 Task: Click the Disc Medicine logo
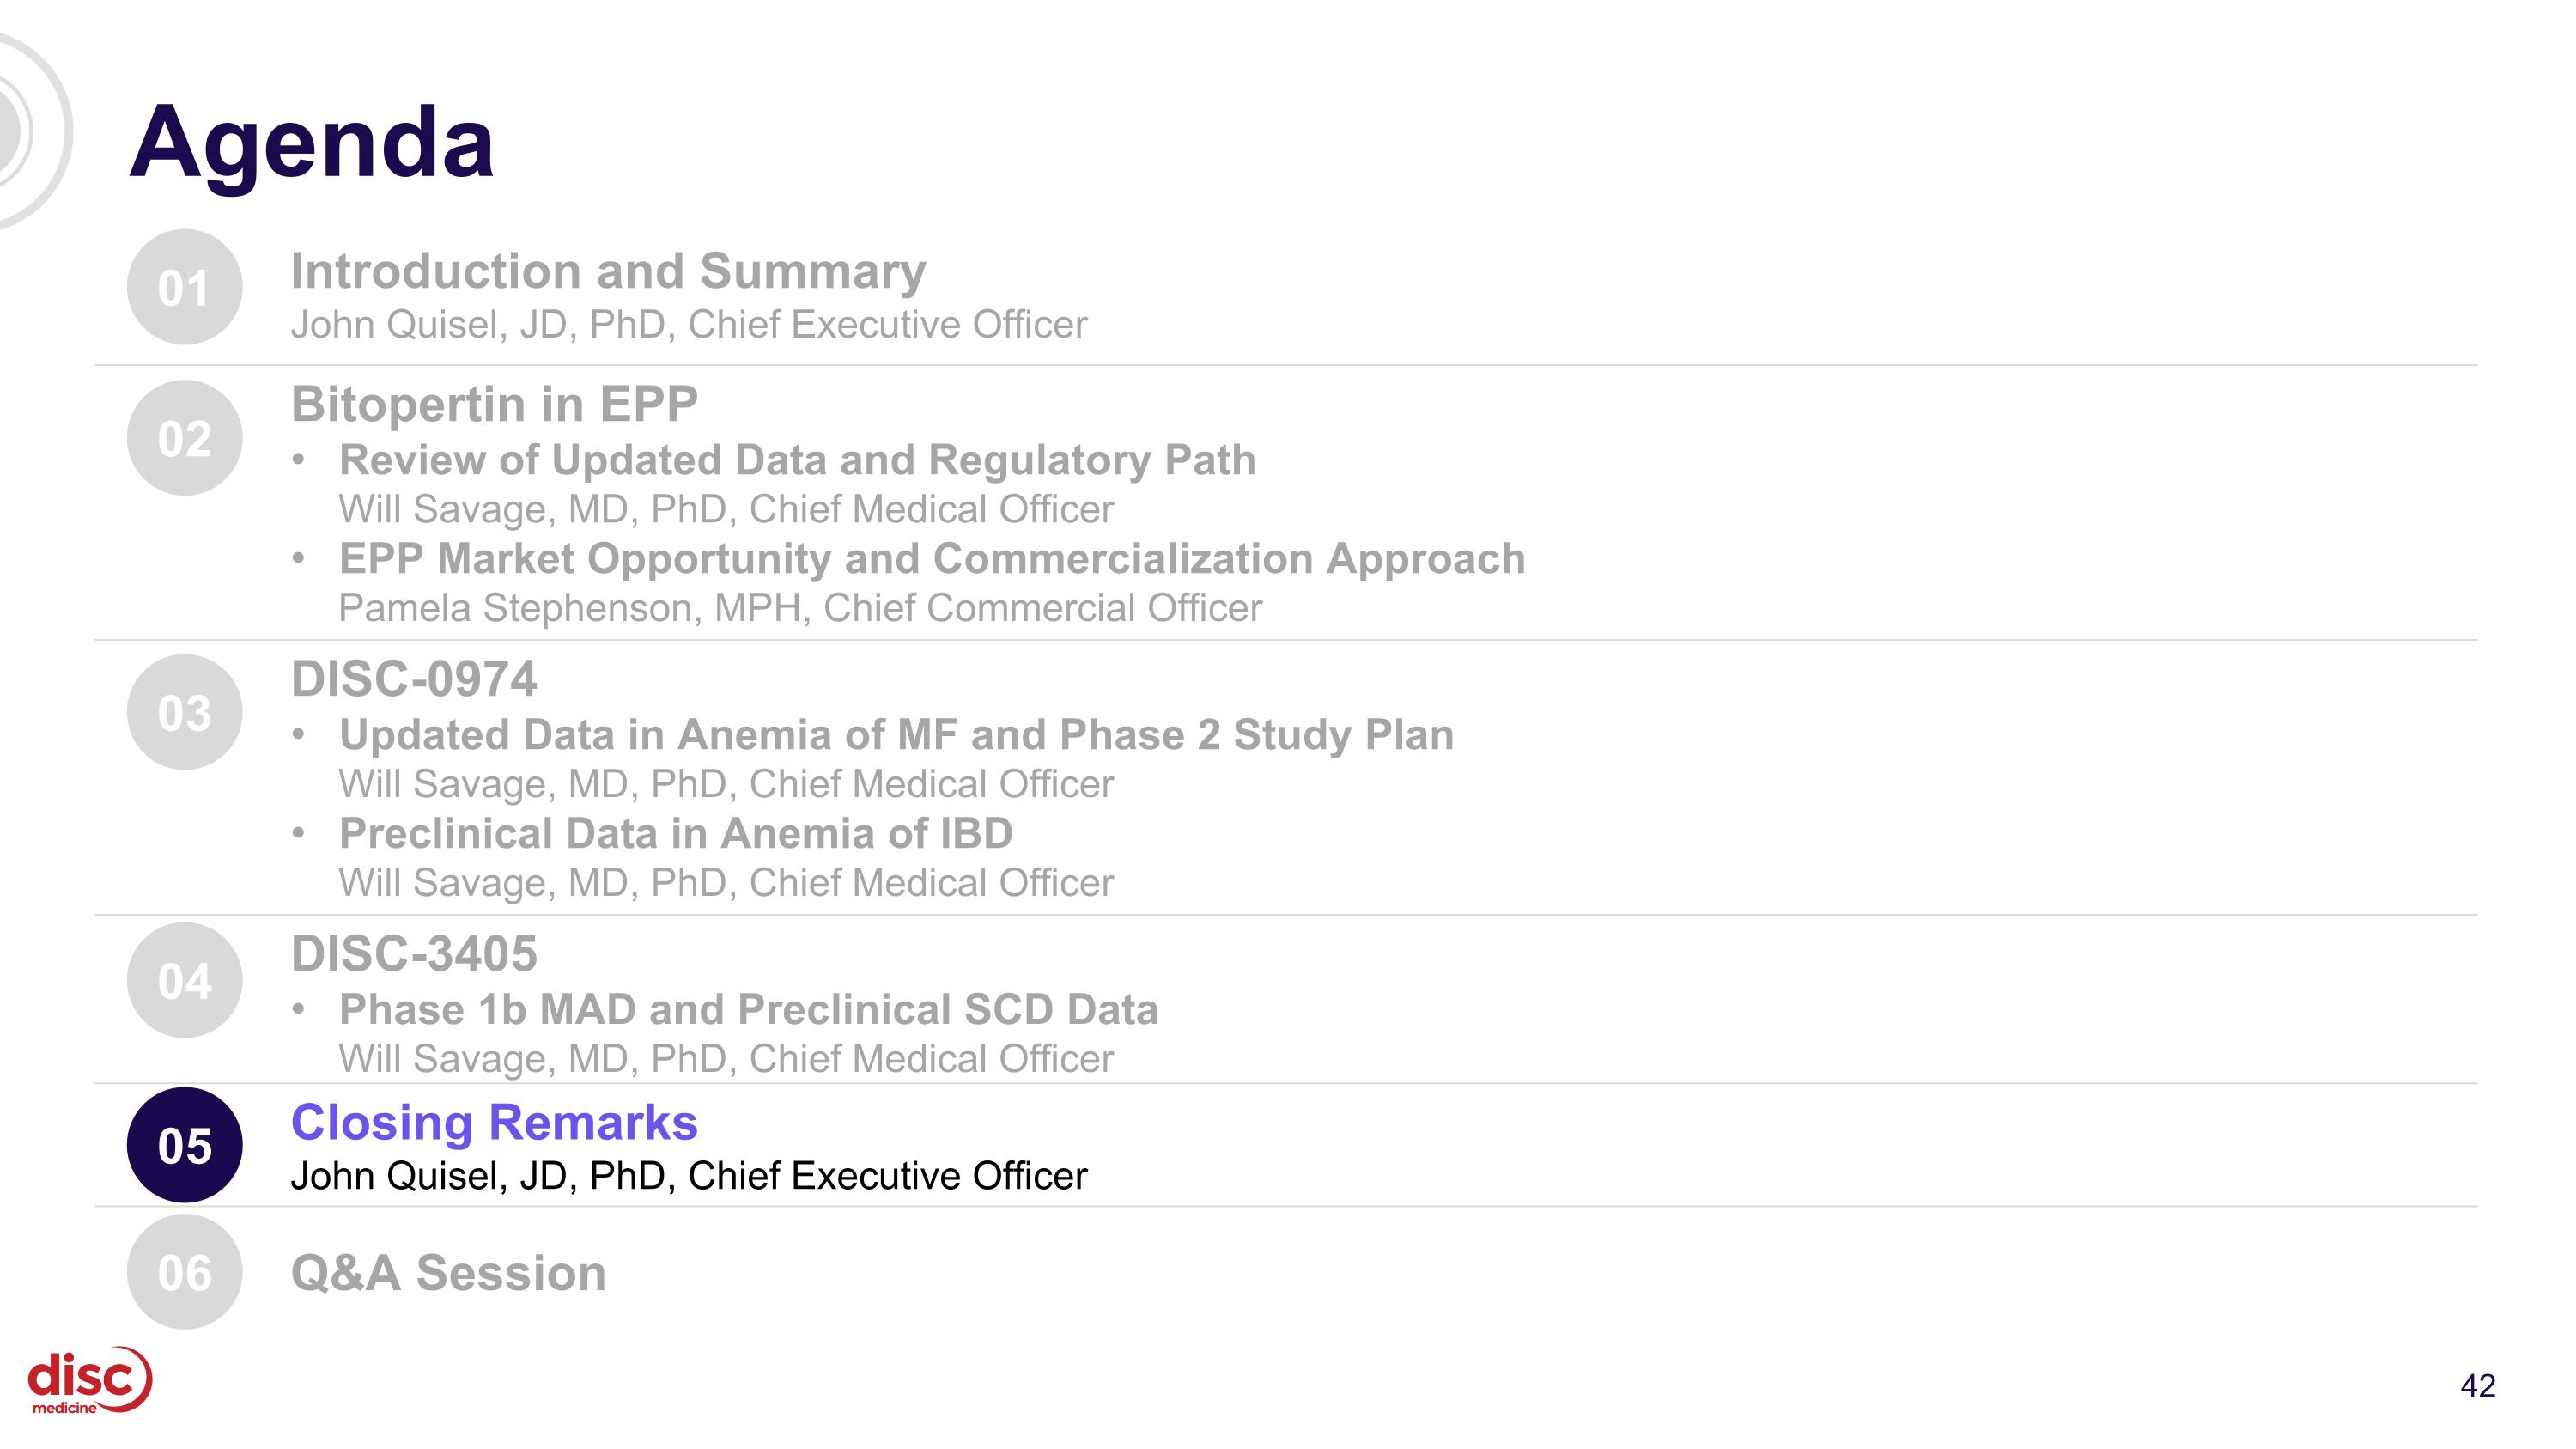click(x=90, y=1381)
